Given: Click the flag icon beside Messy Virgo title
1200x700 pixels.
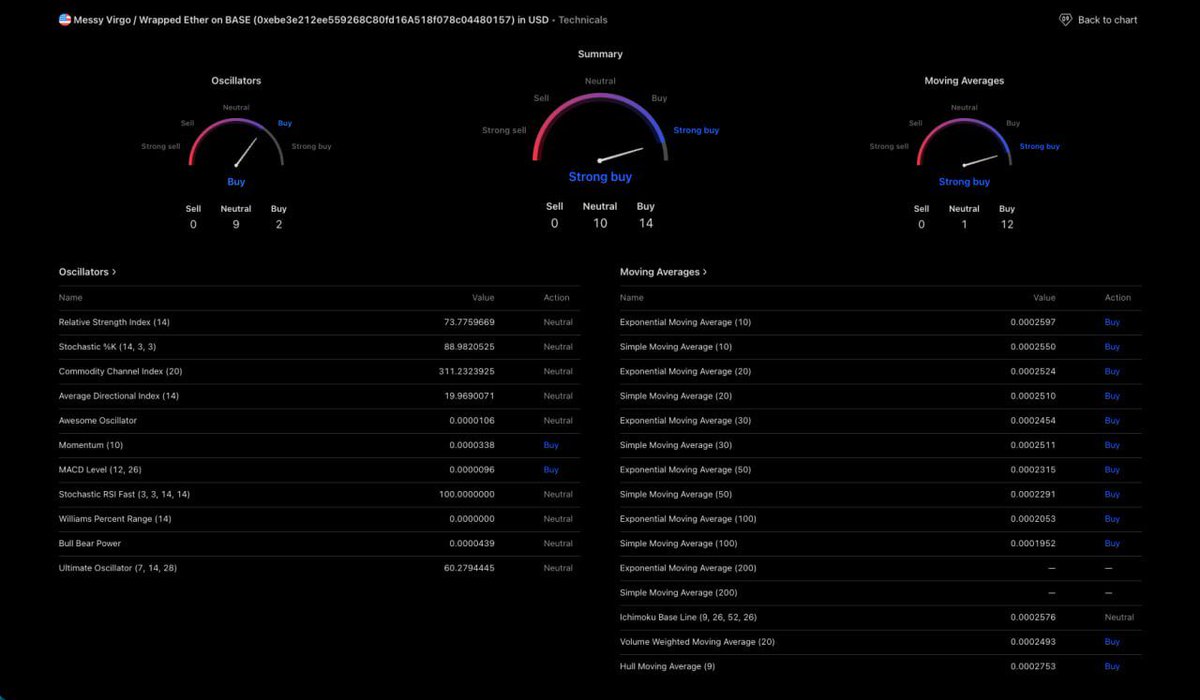Looking at the screenshot, I should pos(65,20).
